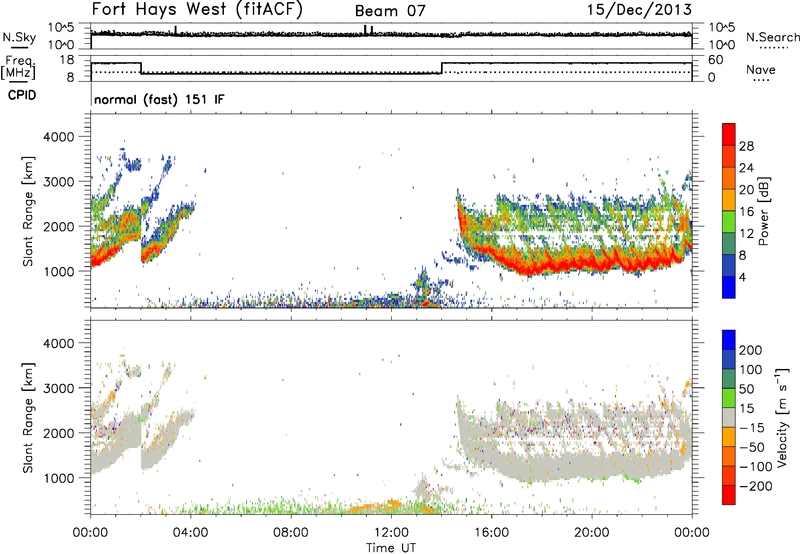Click the date '15/Dec/2013'
800x554 pixels.
coord(639,10)
